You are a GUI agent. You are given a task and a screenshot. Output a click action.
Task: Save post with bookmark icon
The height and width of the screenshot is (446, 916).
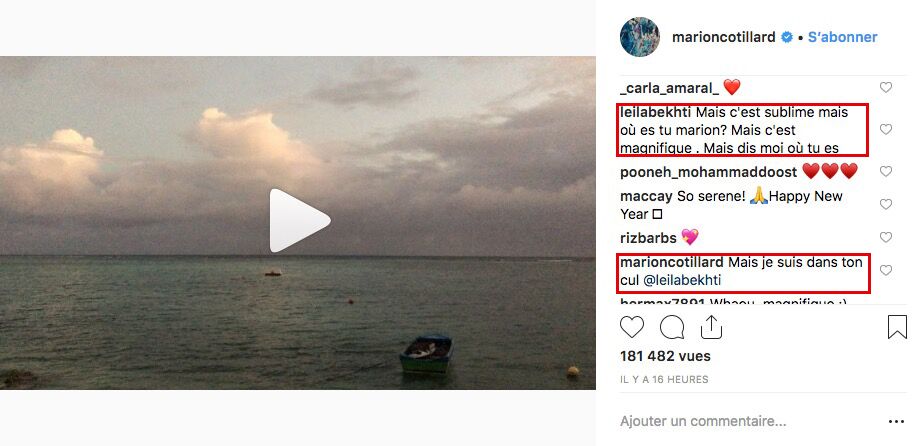coord(897,327)
